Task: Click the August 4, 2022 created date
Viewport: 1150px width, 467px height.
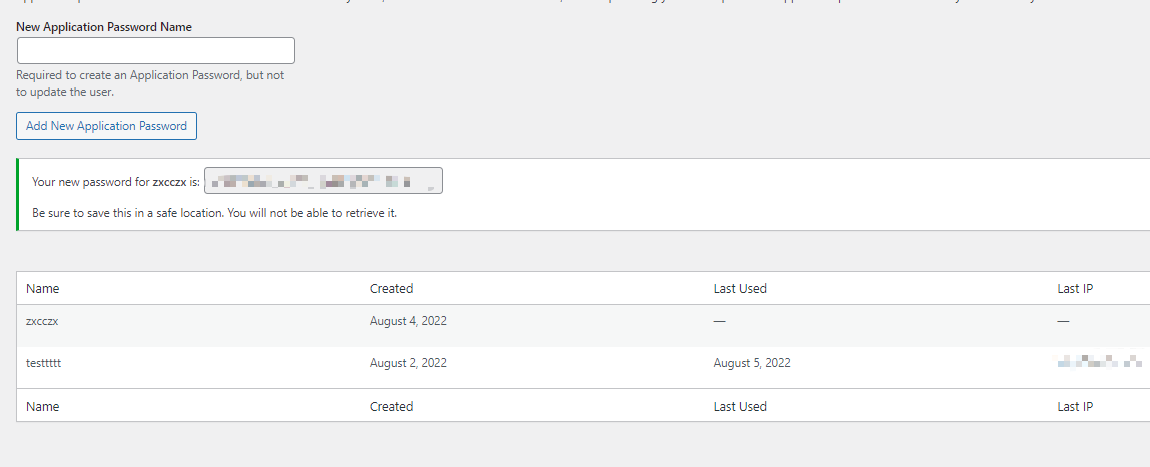Action: [408, 321]
